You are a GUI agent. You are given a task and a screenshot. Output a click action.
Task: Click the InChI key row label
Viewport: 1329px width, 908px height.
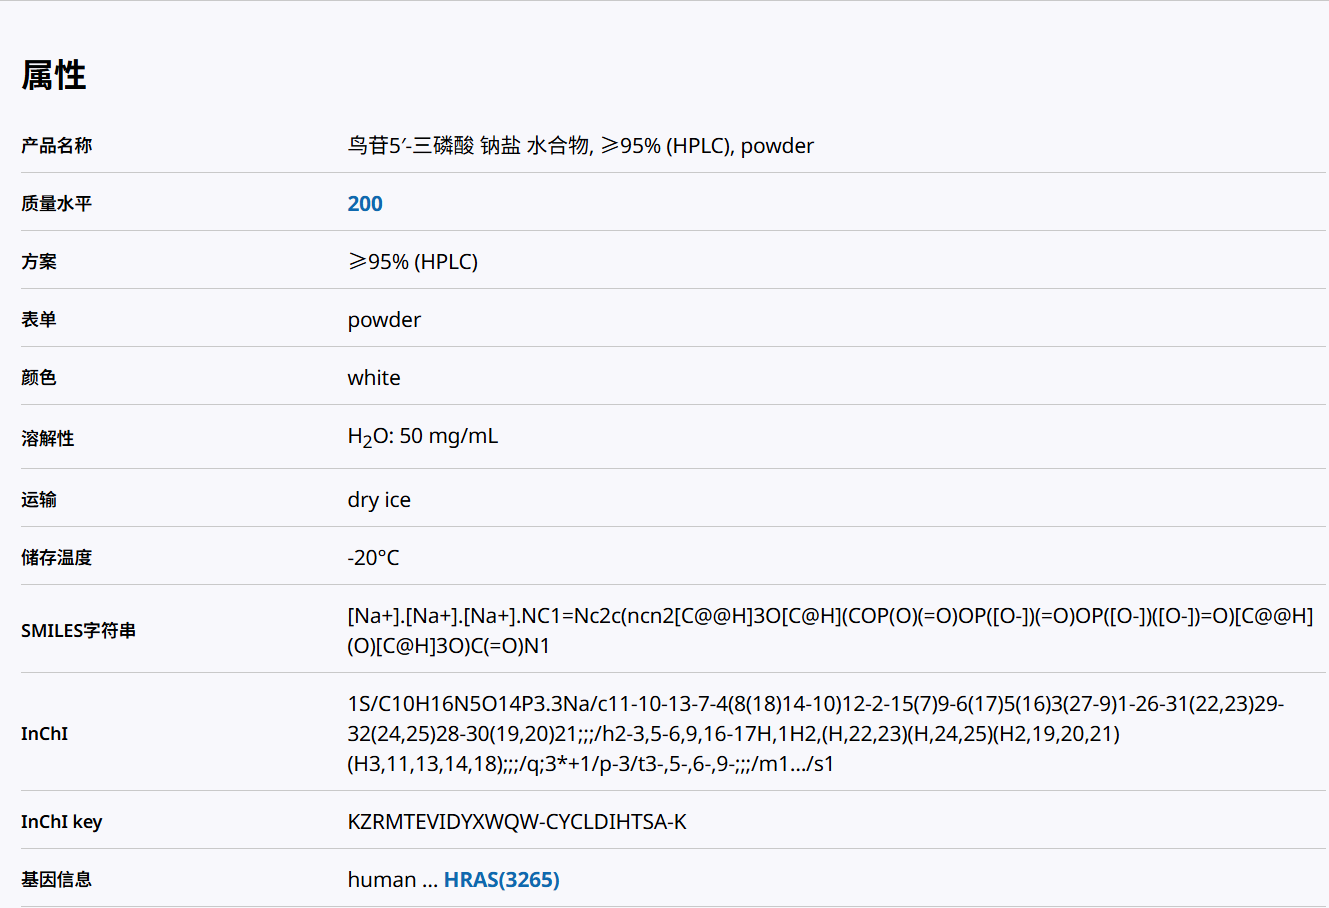(x=61, y=822)
